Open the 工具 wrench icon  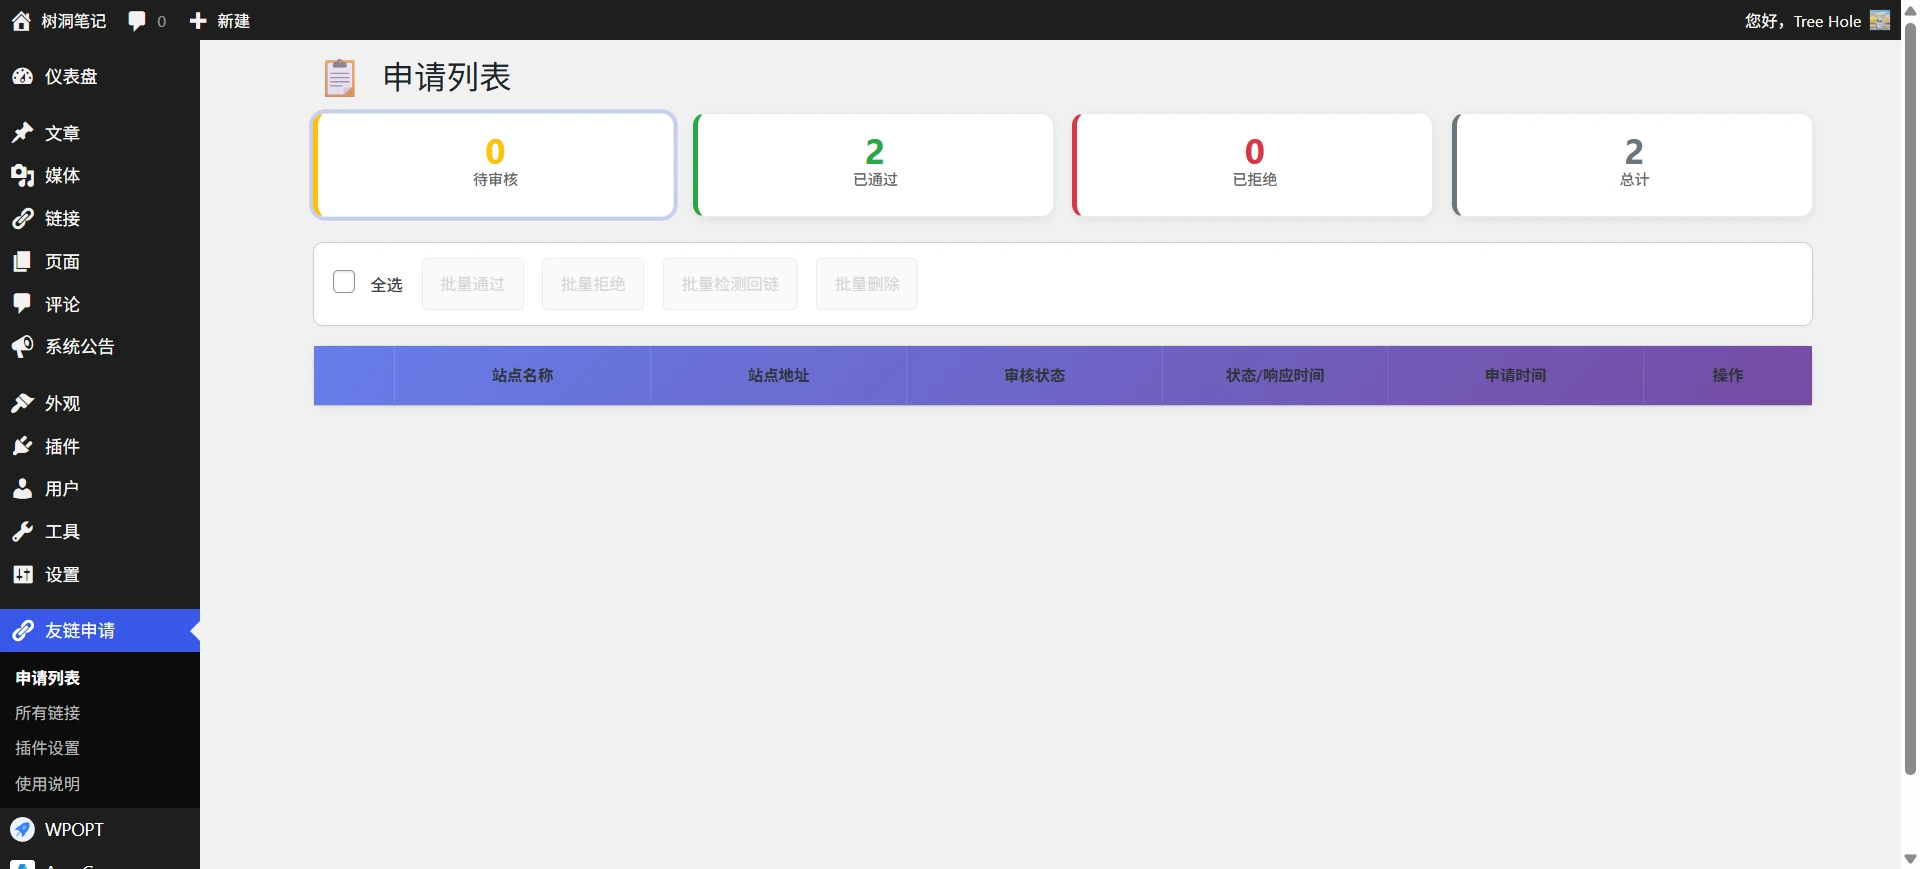pyautogui.click(x=22, y=532)
